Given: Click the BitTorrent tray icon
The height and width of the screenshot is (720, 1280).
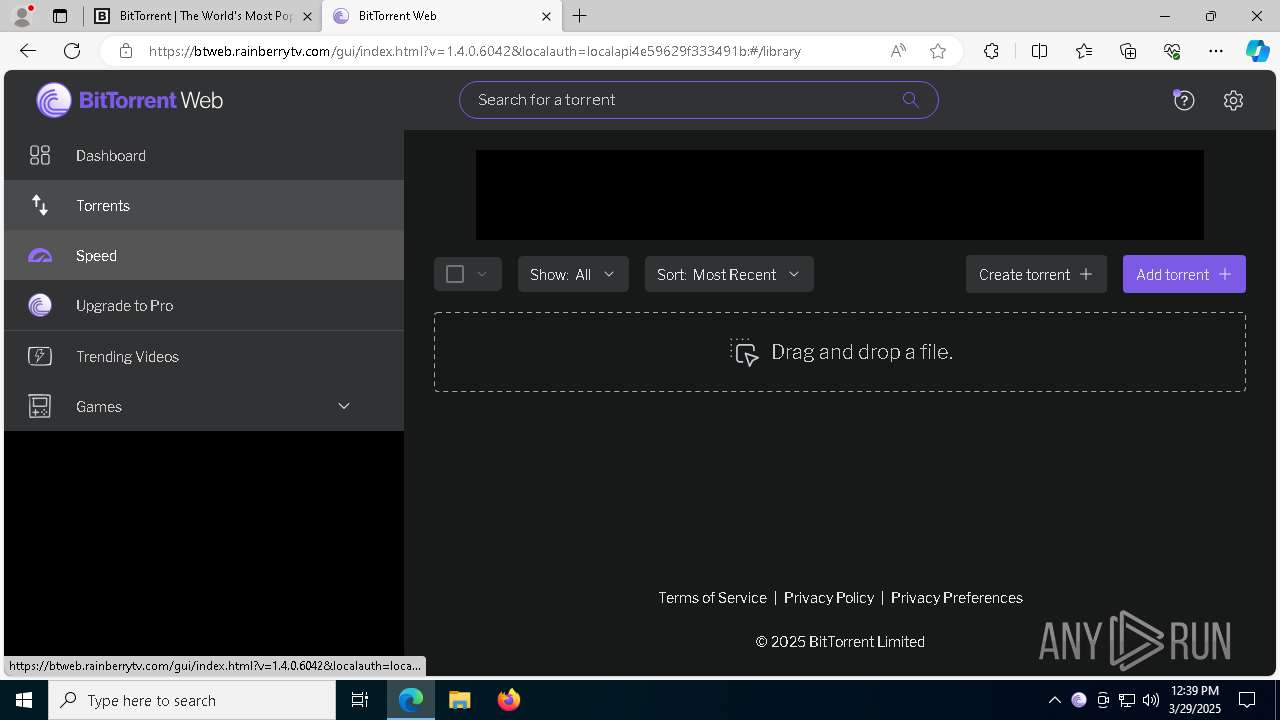Looking at the screenshot, I should [x=1079, y=700].
